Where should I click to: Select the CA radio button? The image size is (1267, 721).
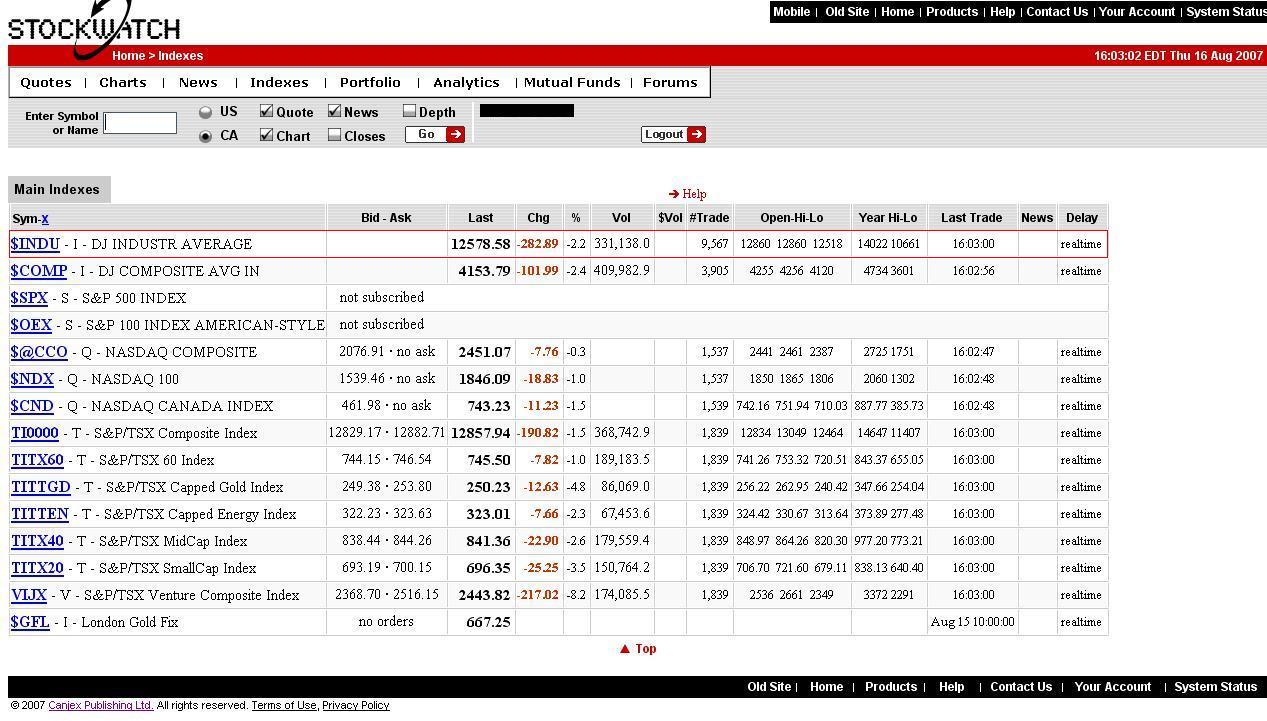pos(205,136)
